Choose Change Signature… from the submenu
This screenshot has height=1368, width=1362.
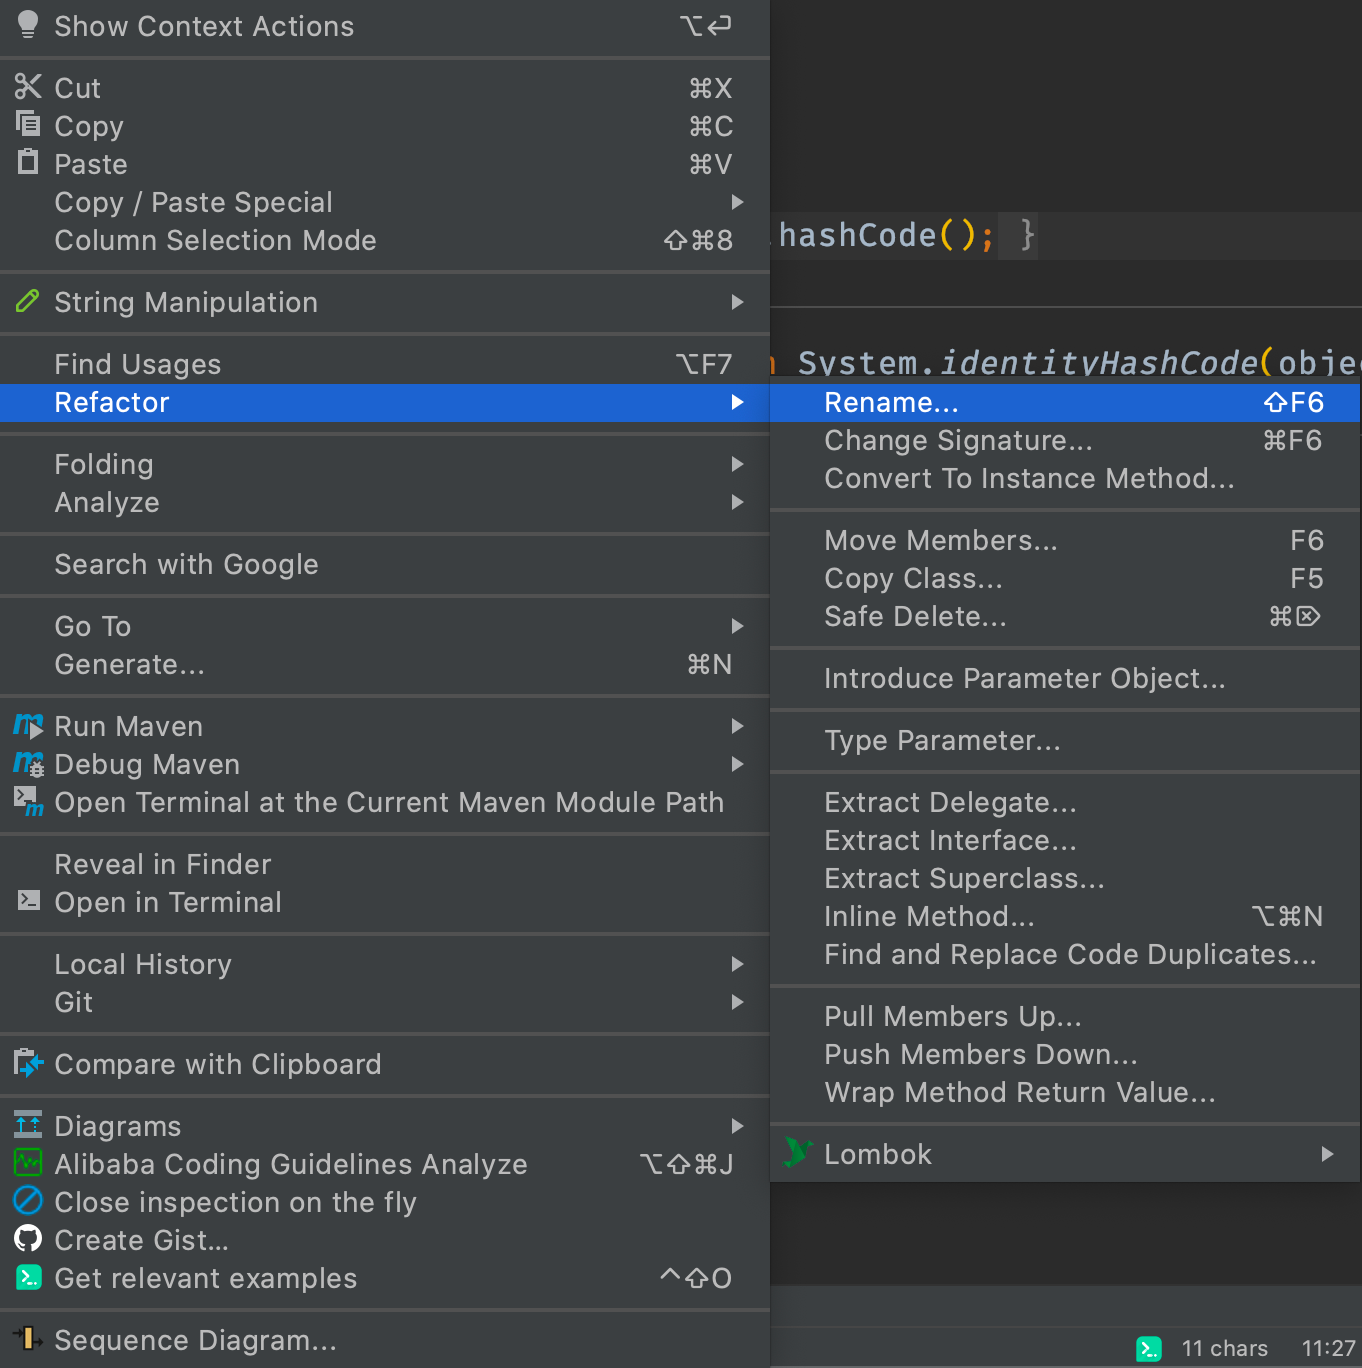pos(958,440)
